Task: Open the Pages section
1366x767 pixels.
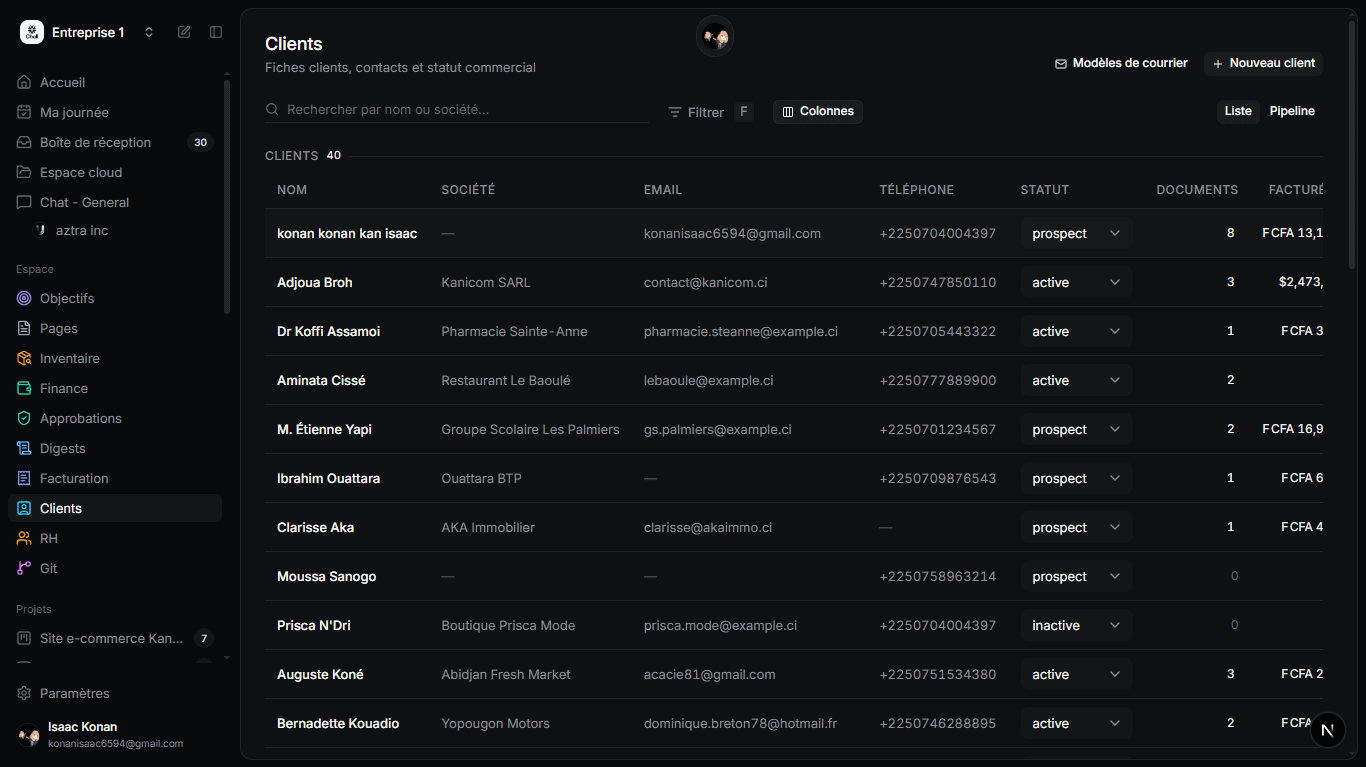Action: (115, 328)
